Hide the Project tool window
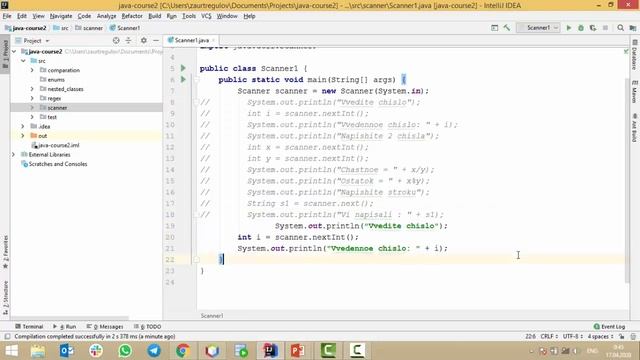This screenshot has width=640, height=360. point(156,40)
